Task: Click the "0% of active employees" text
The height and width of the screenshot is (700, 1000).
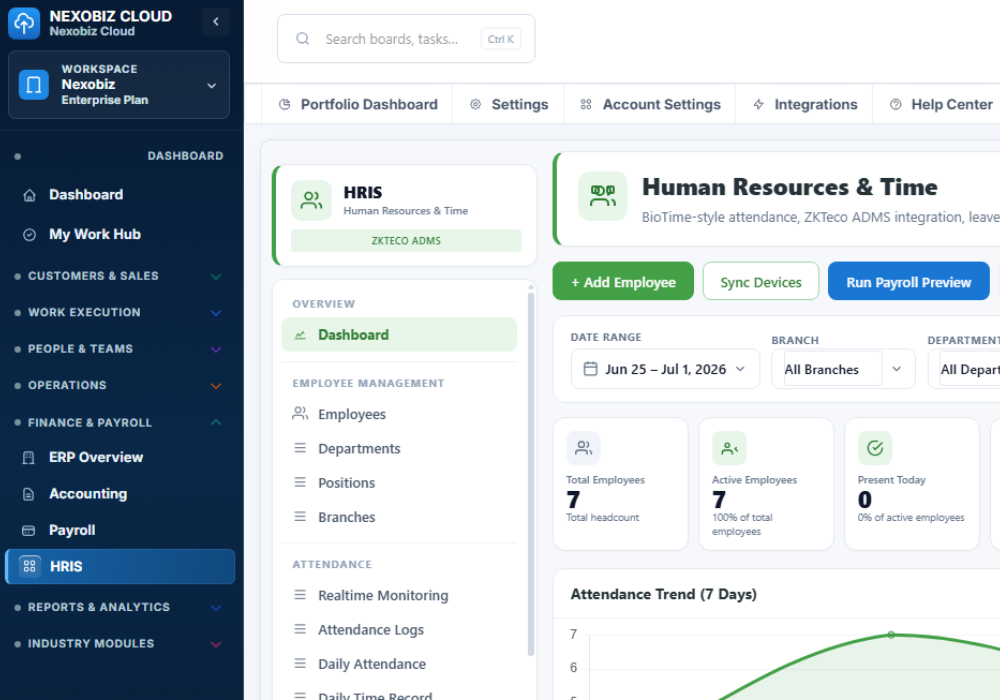Action: click(x=911, y=518)
